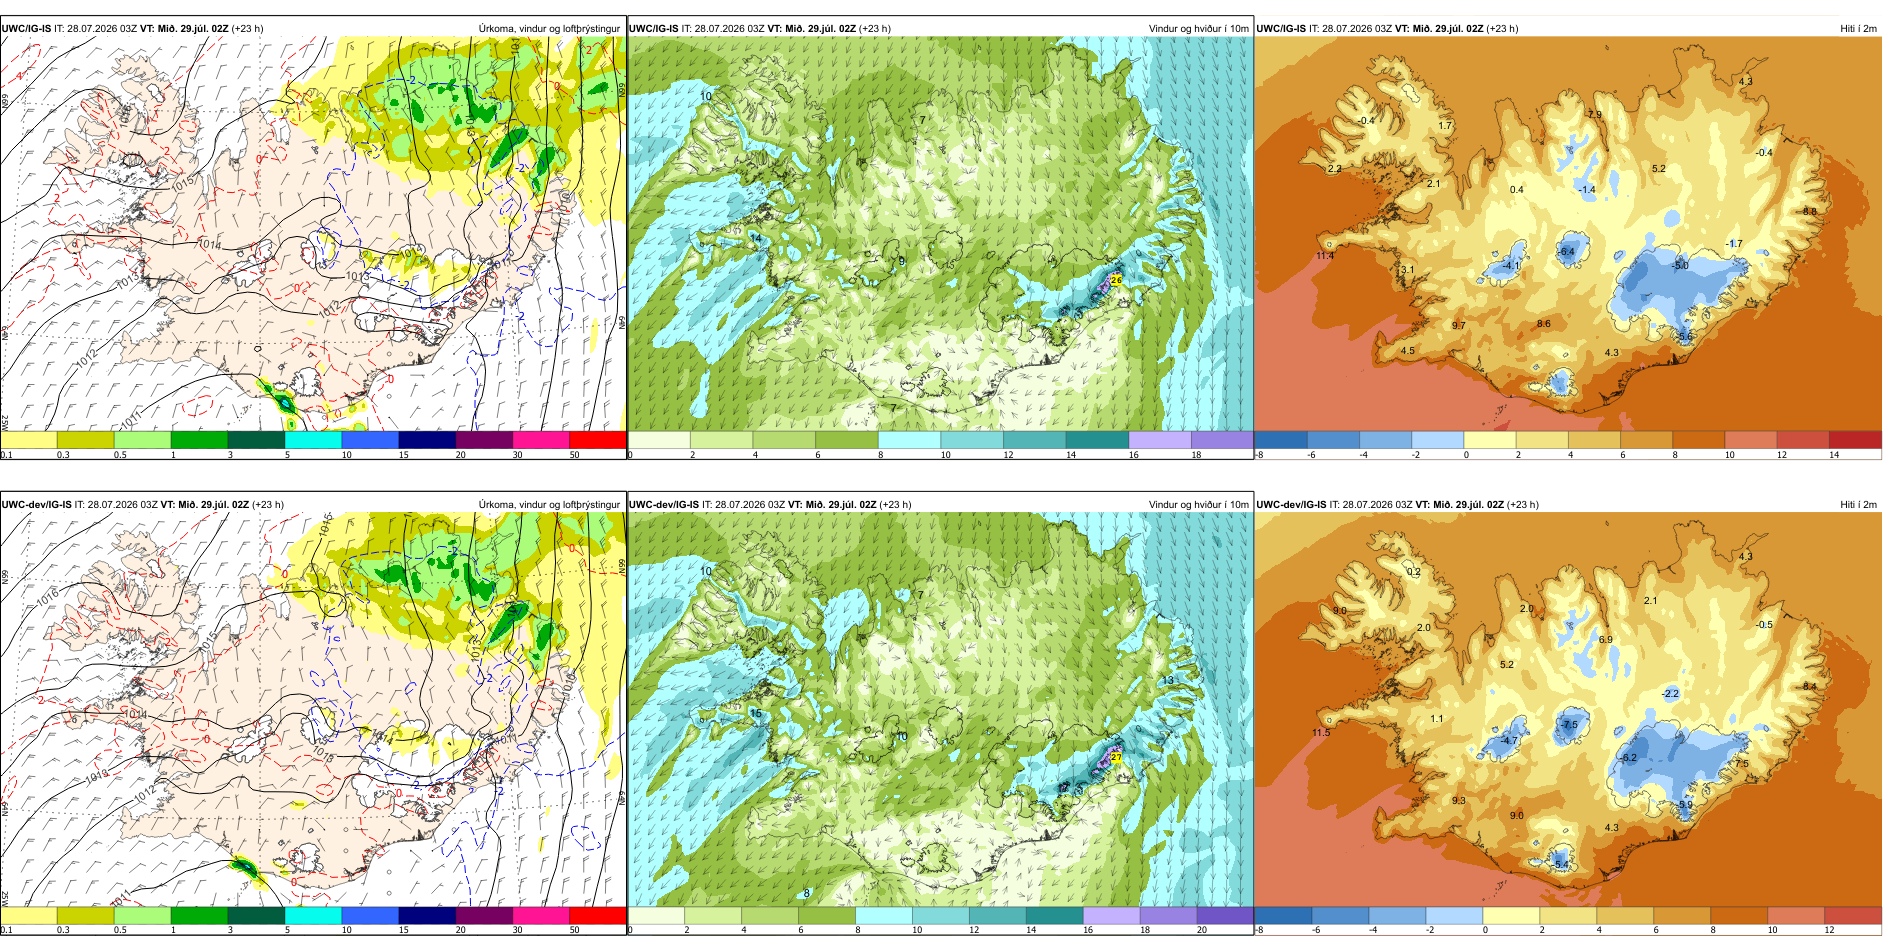Click the UWC-dev/IG-IS header of the bottom-left map
Image resolution: width=1900 pixels, height=950 pixels.
pos(36,505)
